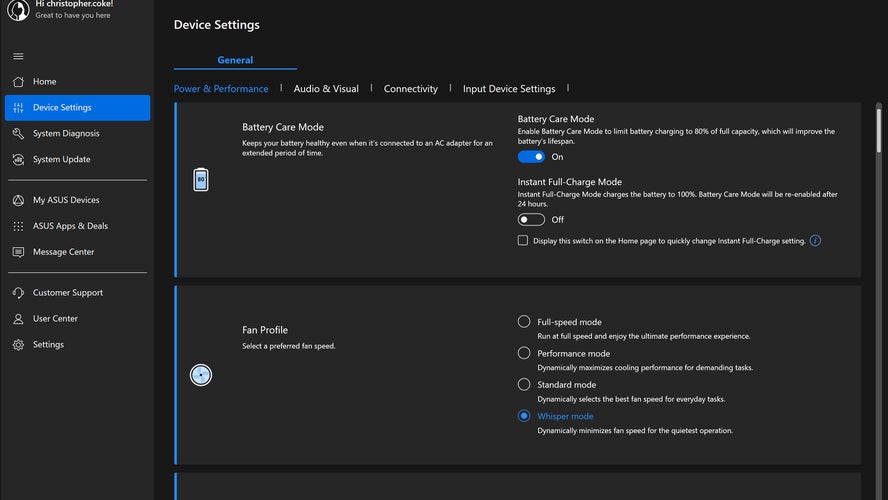
Task: Select Full-speed mode fan profile
Action: [524, 322]
